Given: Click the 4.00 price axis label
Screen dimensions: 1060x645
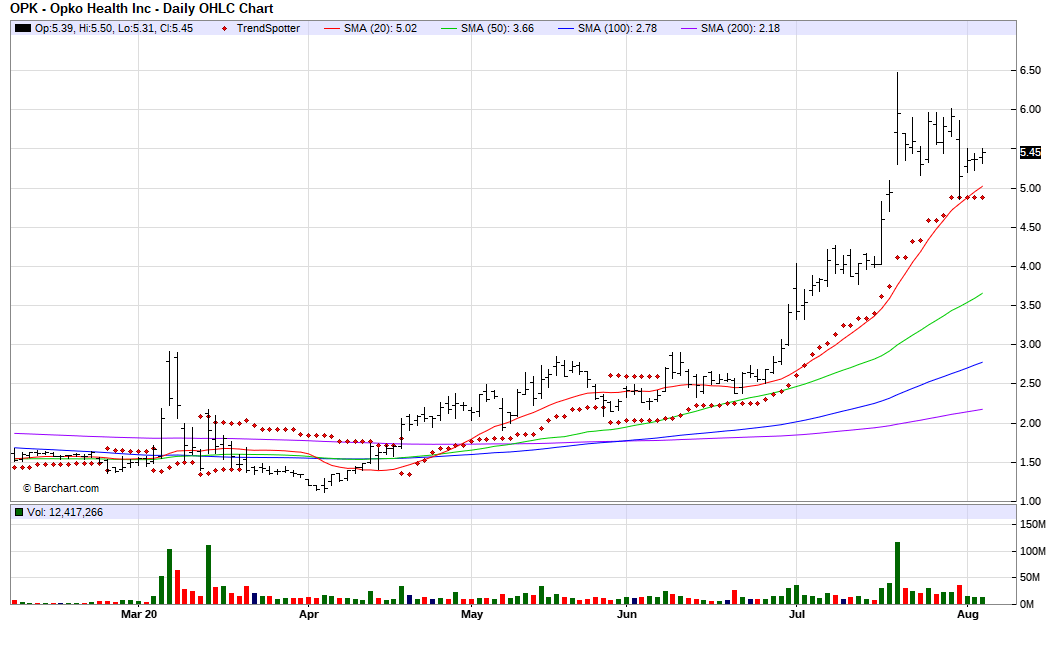Looking at the screenshot, I should [1030, 266].
